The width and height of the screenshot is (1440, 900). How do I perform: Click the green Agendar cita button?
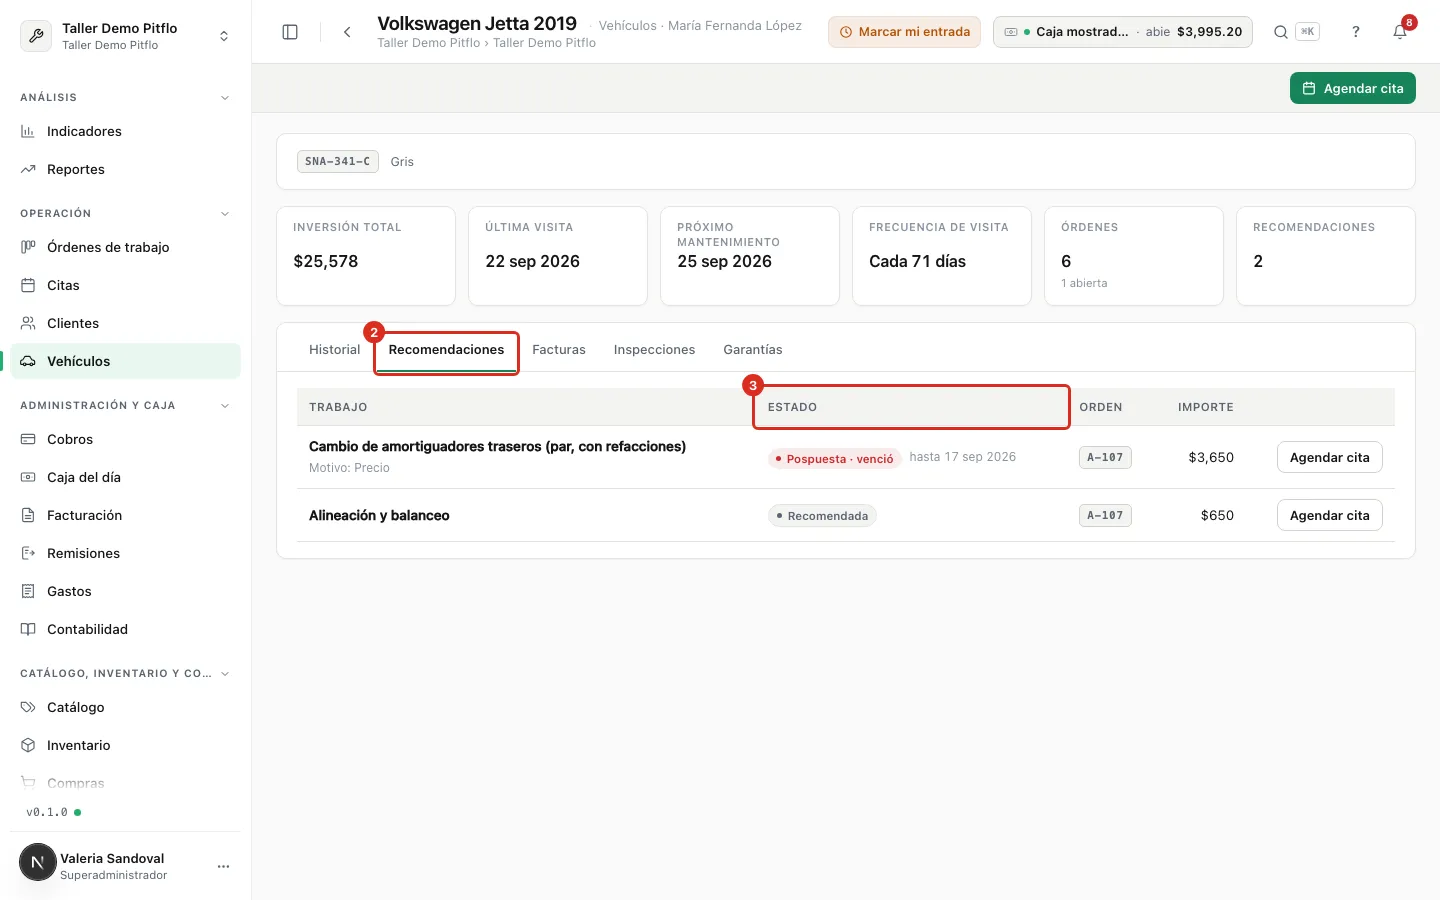[1352, 88]
